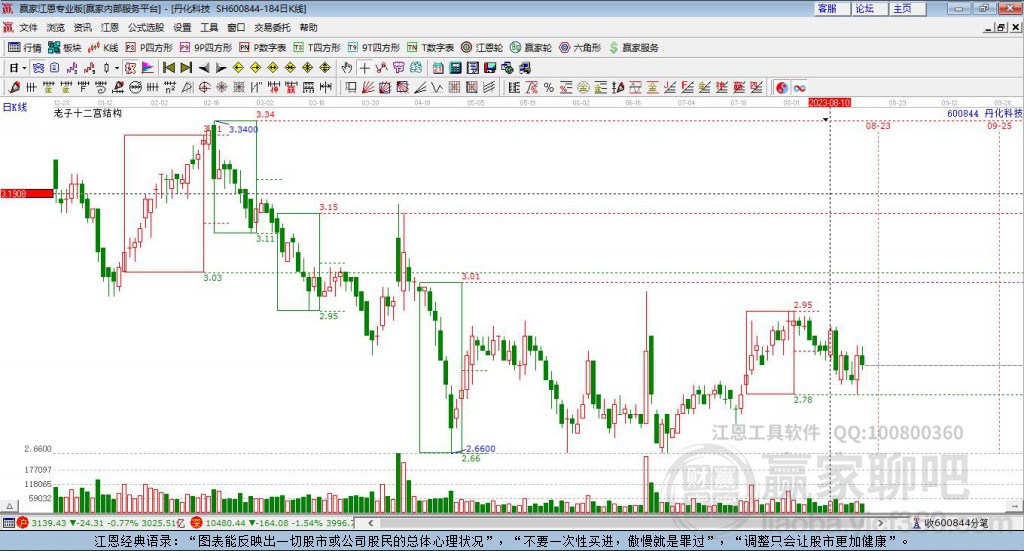The height and width of the screenshot is (551, 1024).
Task: Click the Shenzhen index 10480.44 status entry
Action: (x=272, y=523)
